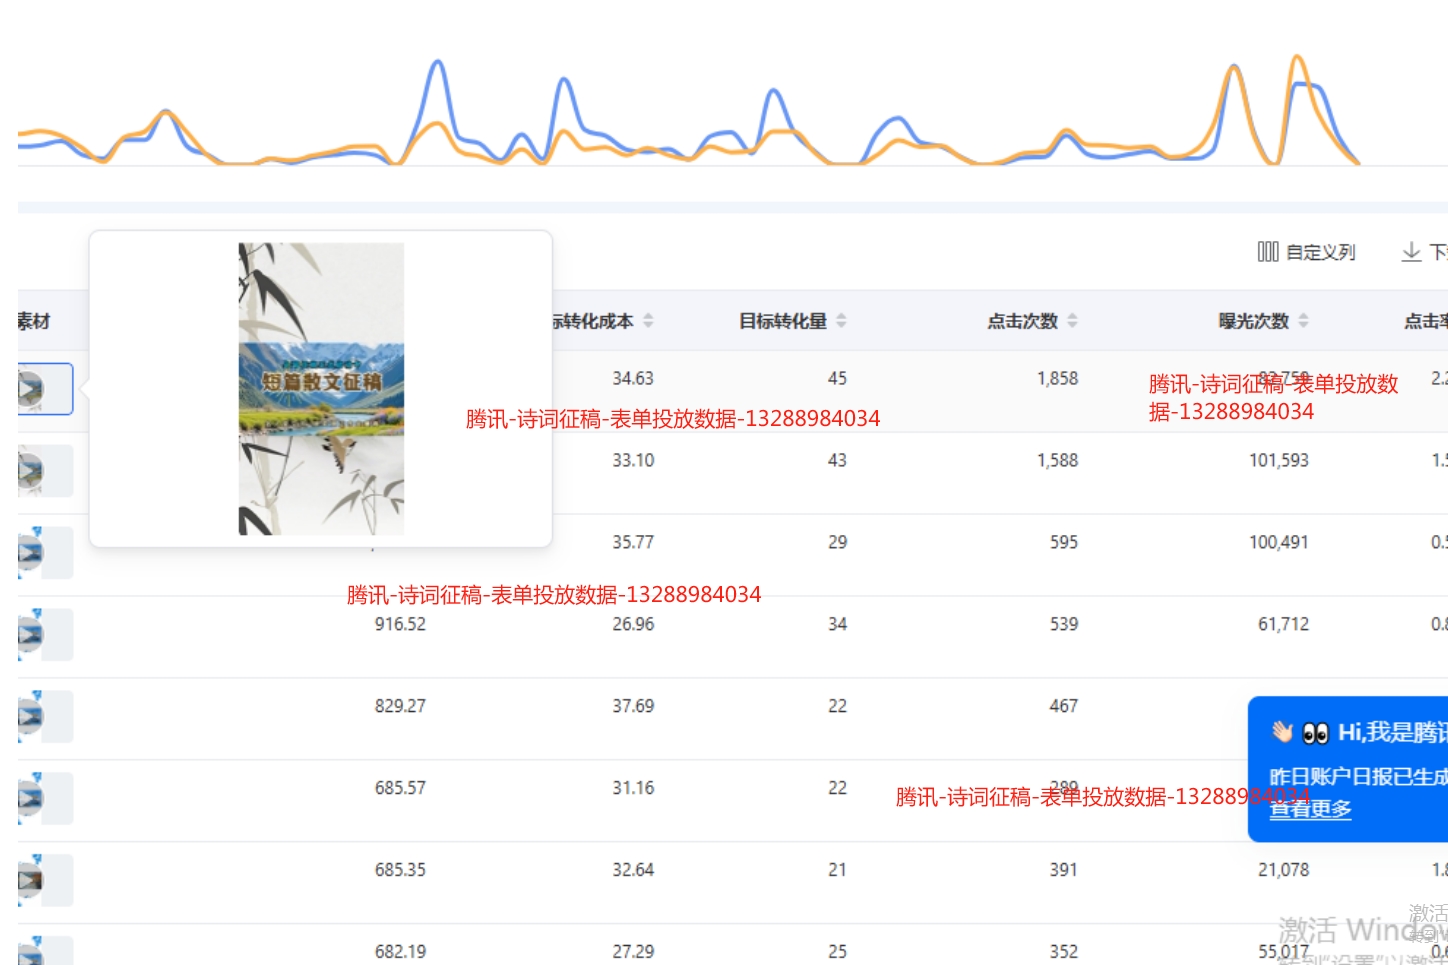
Task: Click the tallest blue peak on trend chart
Action: [437, 63]
